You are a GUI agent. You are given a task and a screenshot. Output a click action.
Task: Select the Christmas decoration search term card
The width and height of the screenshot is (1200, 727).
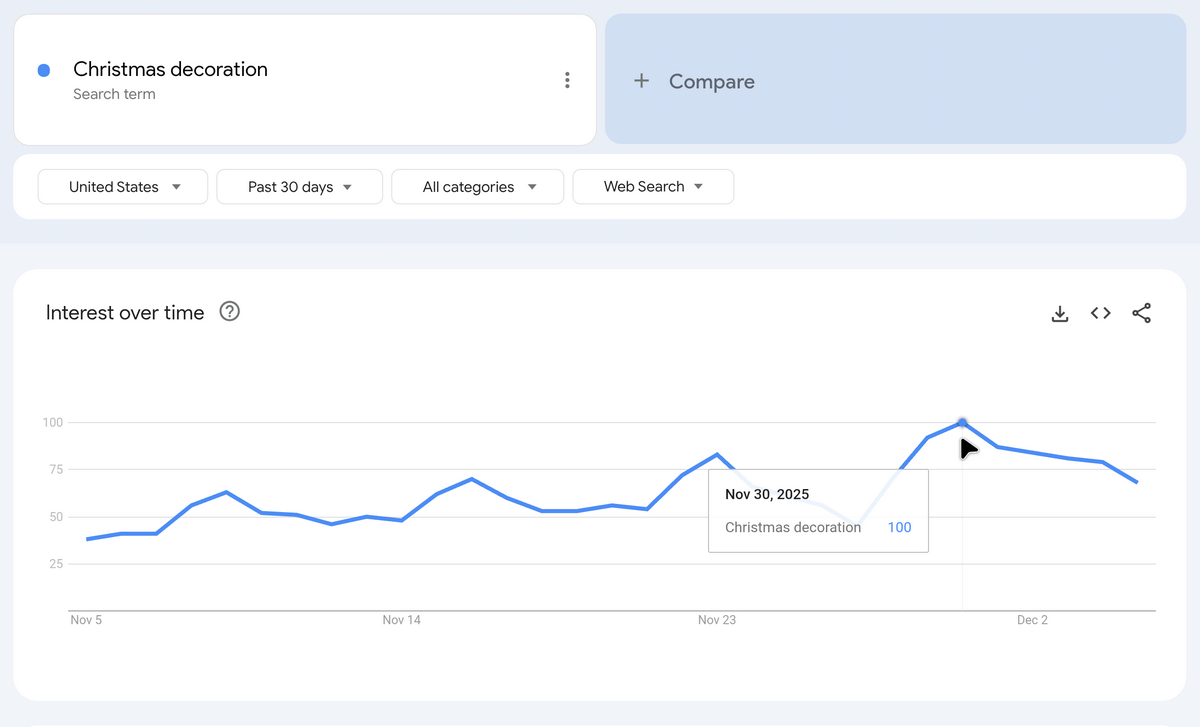click(x=170, y=70)
